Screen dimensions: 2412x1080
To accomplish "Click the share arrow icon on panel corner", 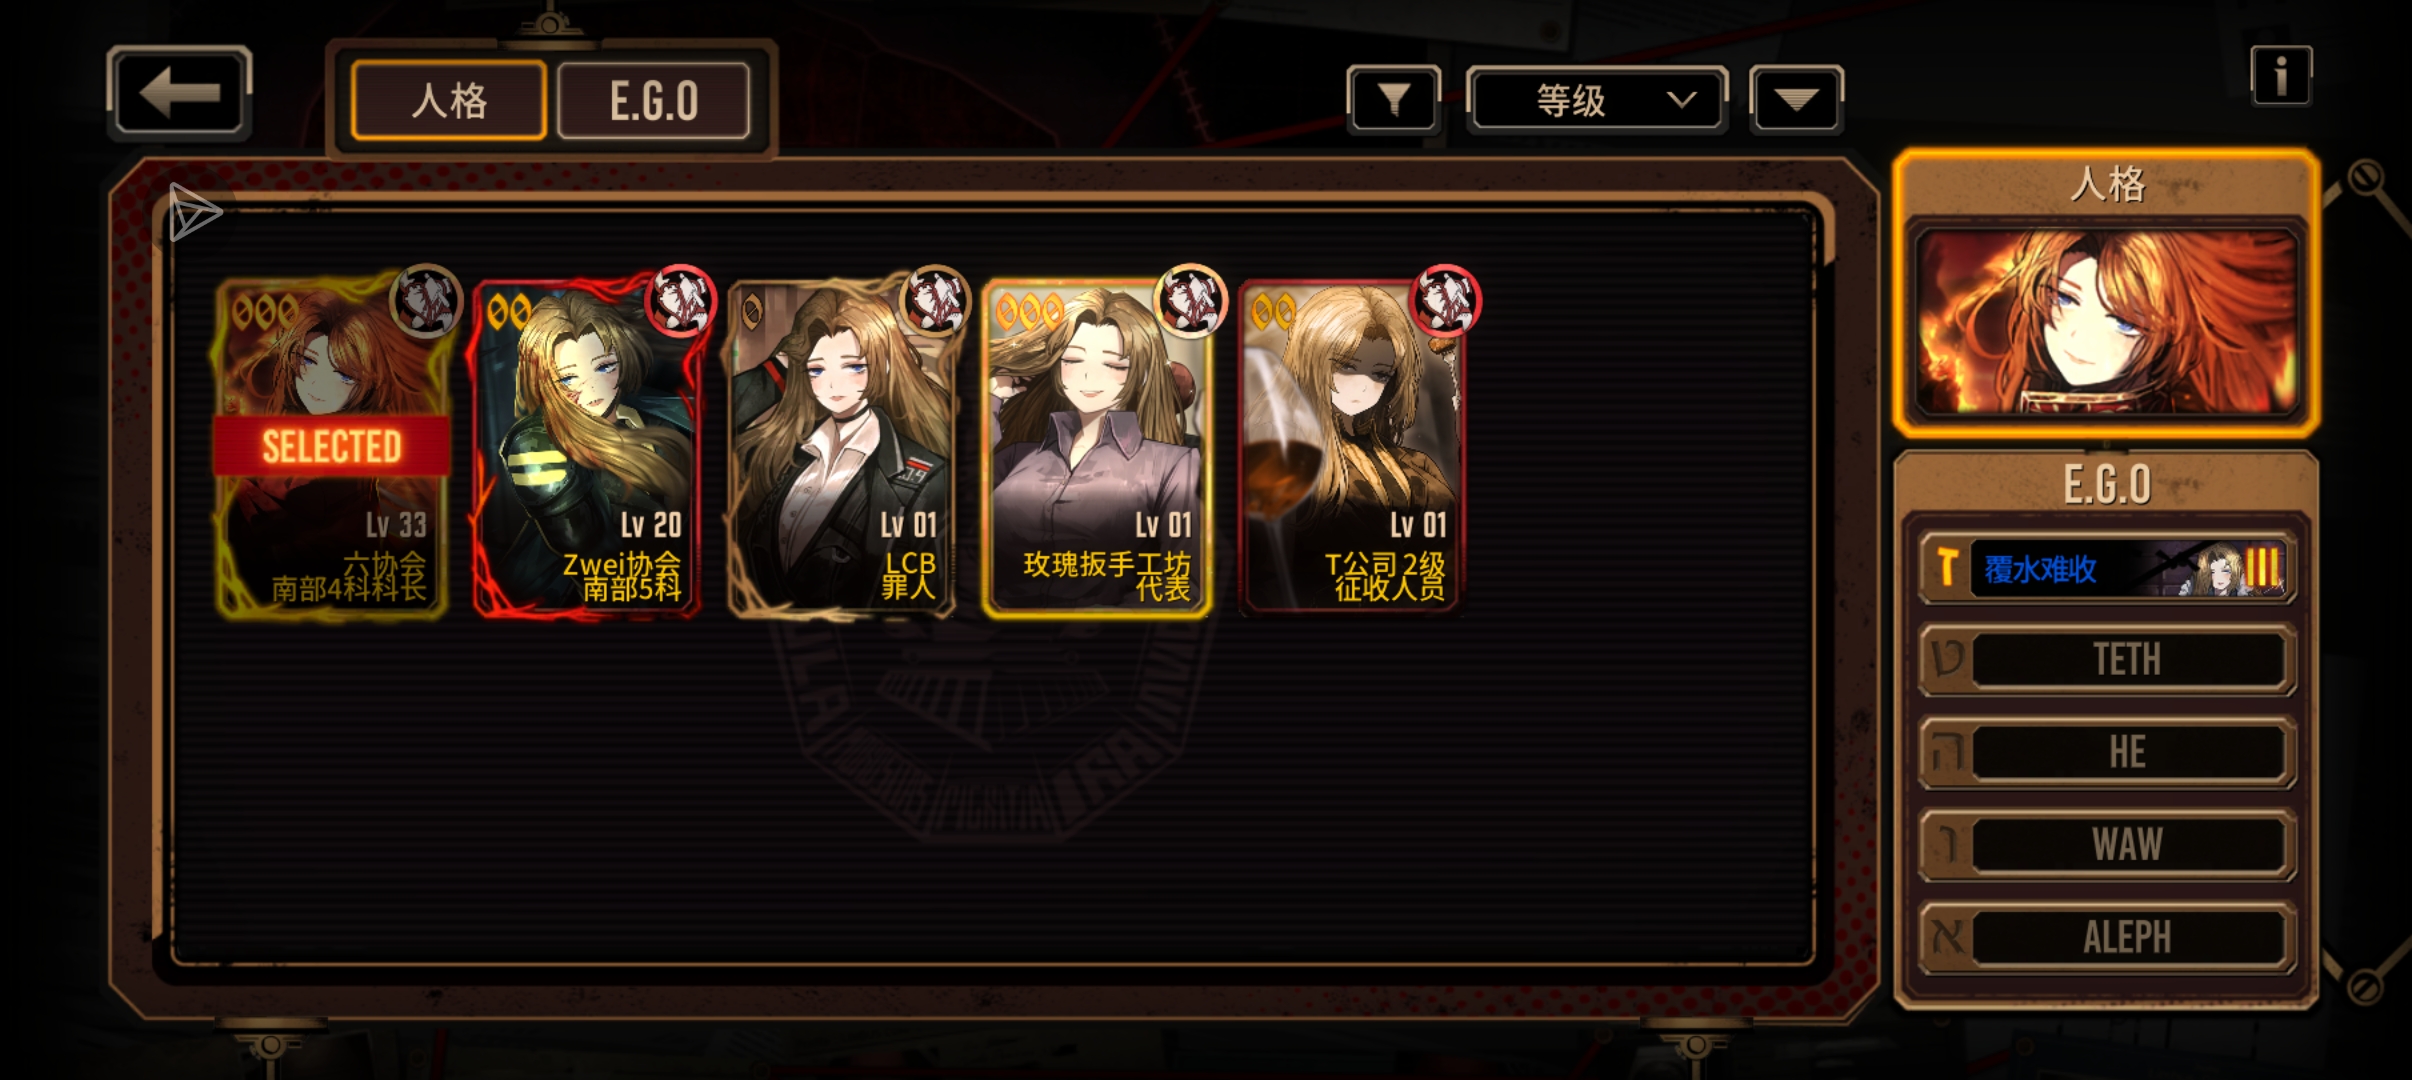I will (193, 212).
